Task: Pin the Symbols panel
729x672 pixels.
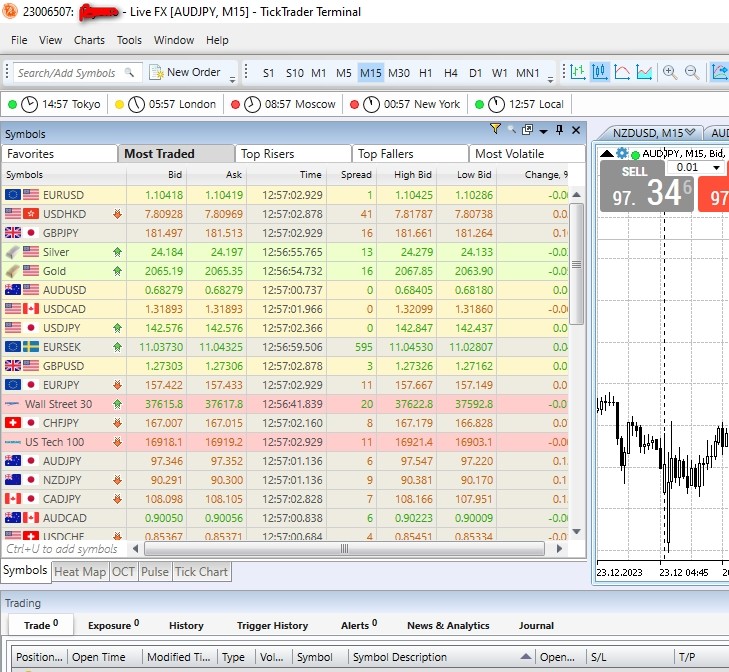Action: click(559, 130)
